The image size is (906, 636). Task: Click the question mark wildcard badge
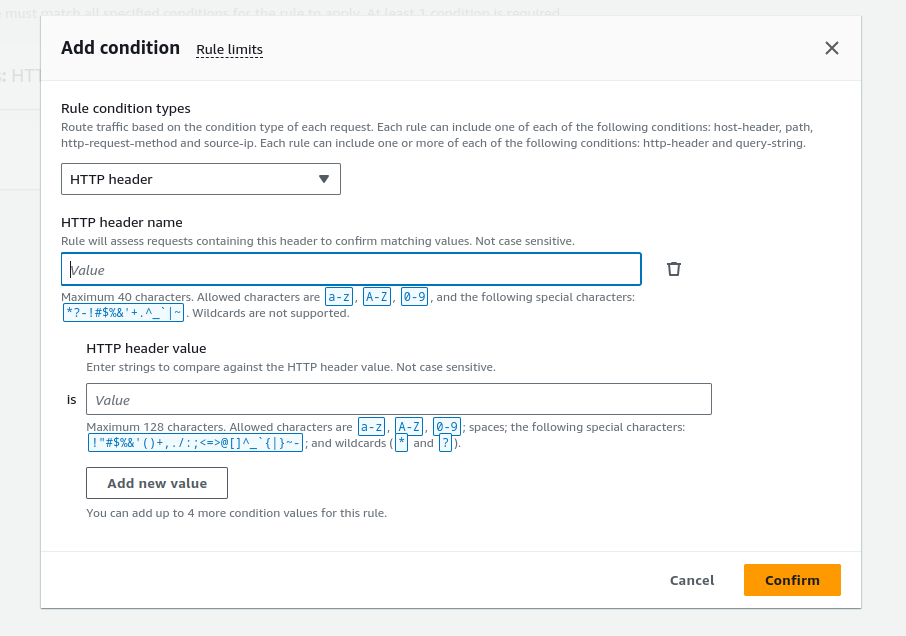tap(444, 443)
